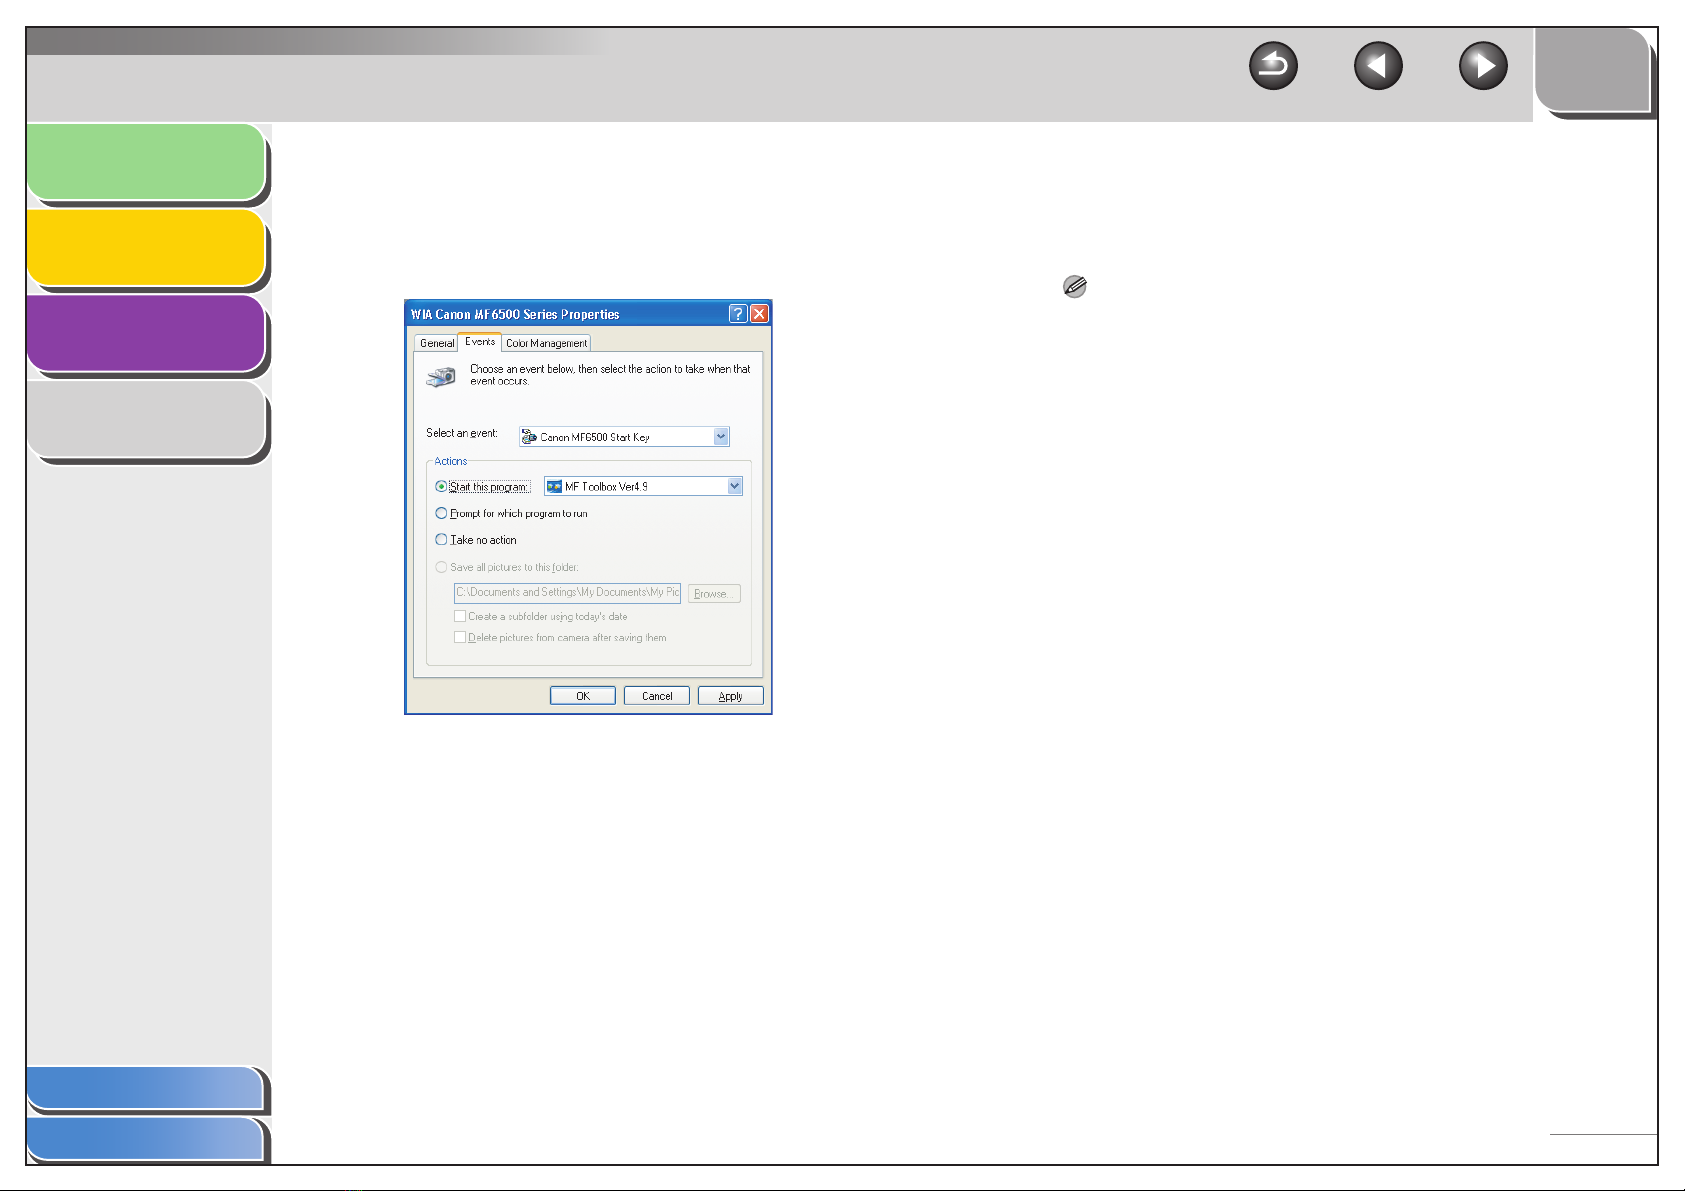Screen dimensions: 1685x1191
Task: Select the Start this program radio button
Action: 441,487
